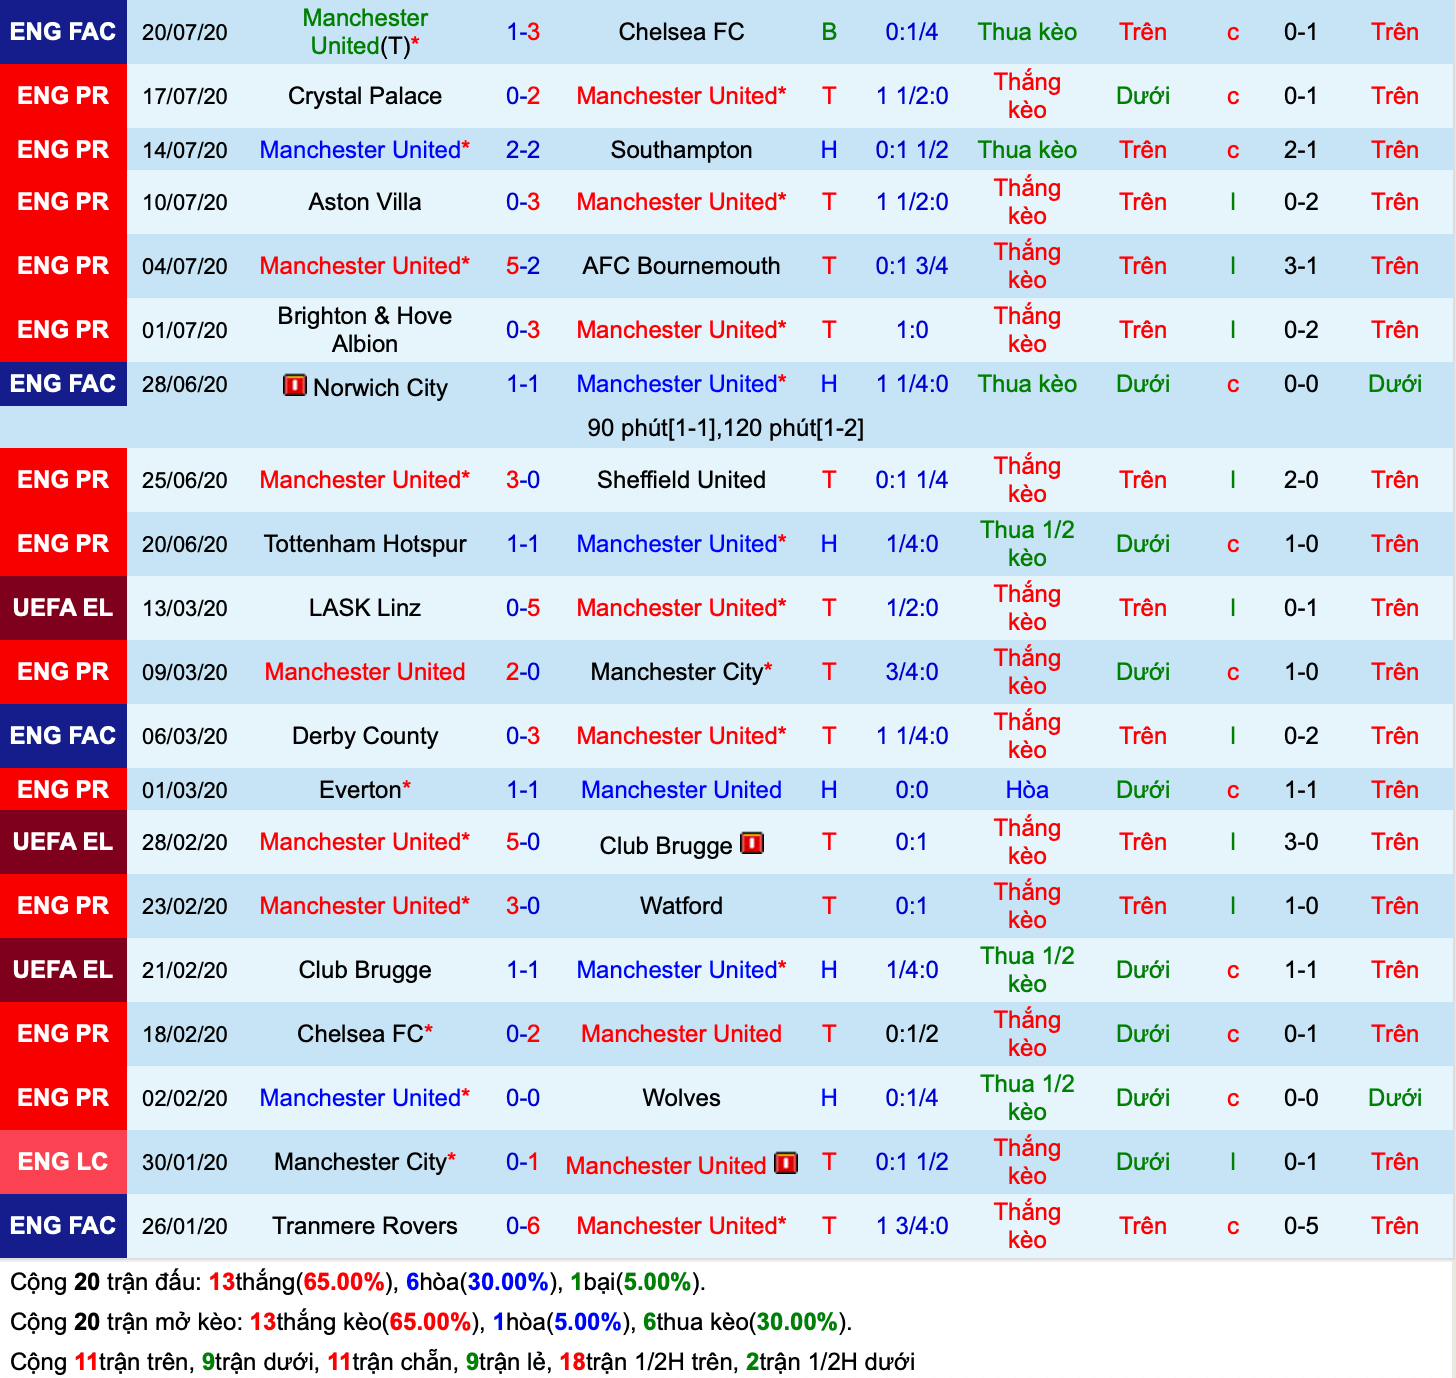Viewport: 1456px width, 1378px height.
Task: Click the date 13/03/20
Action: pos(185,608)
